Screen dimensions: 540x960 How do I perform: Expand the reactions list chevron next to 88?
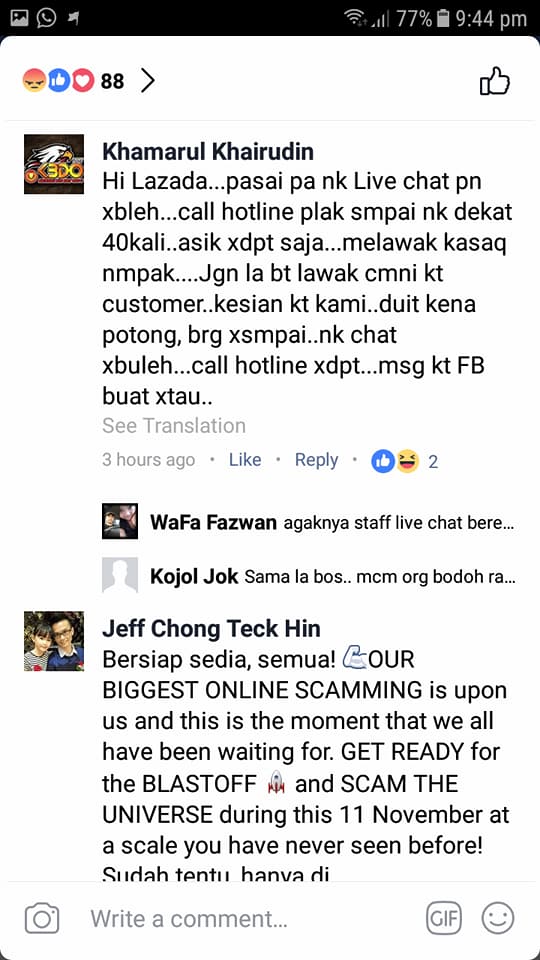147,81
